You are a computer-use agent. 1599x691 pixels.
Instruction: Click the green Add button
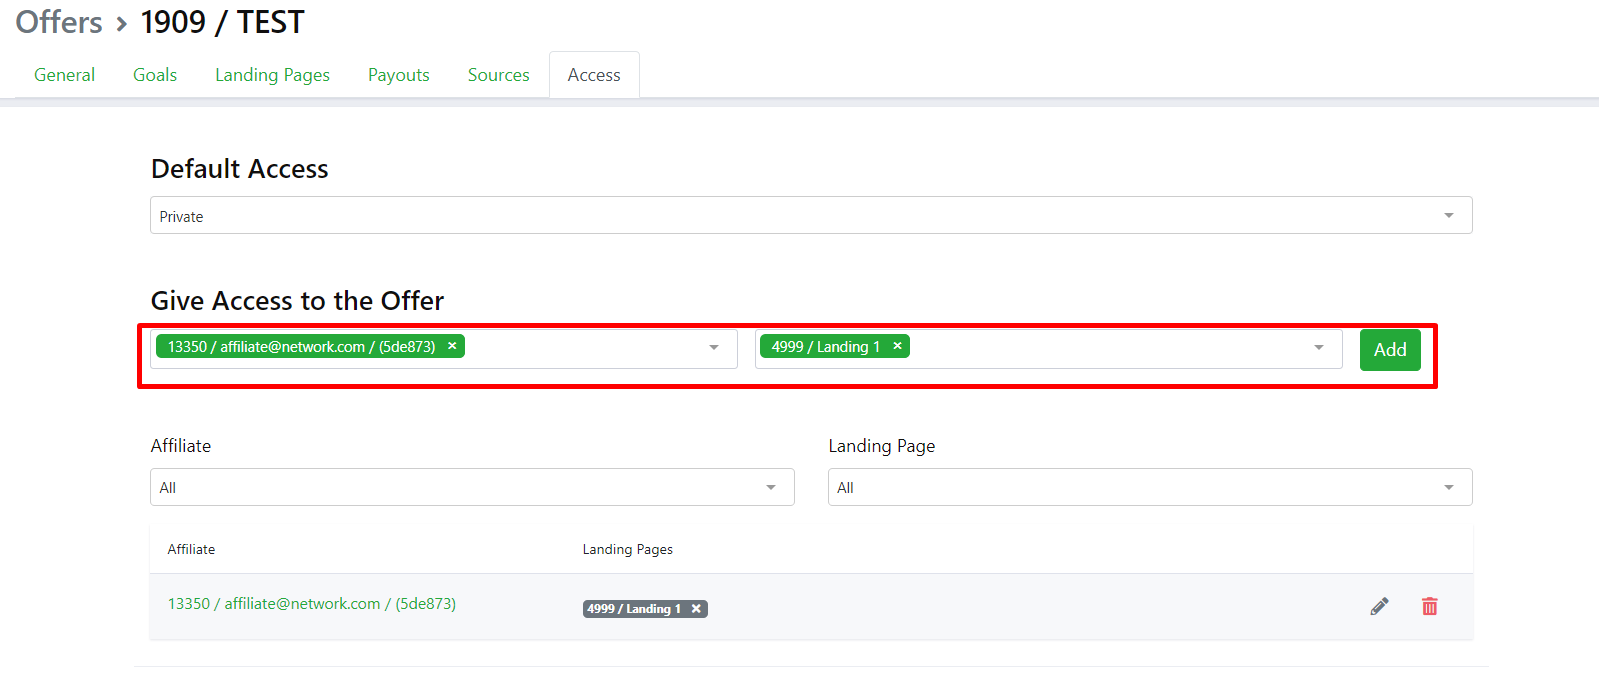coord(1389,350)
